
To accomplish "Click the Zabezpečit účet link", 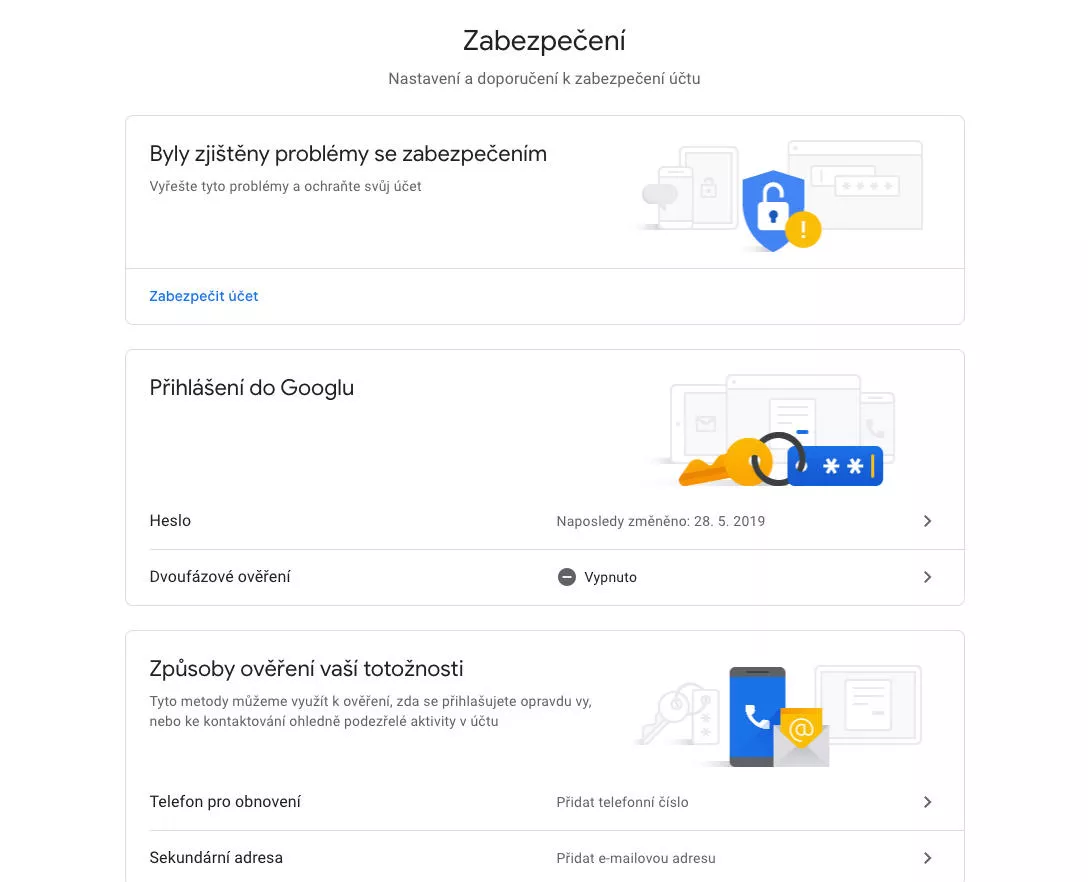I will coord(204,296).
